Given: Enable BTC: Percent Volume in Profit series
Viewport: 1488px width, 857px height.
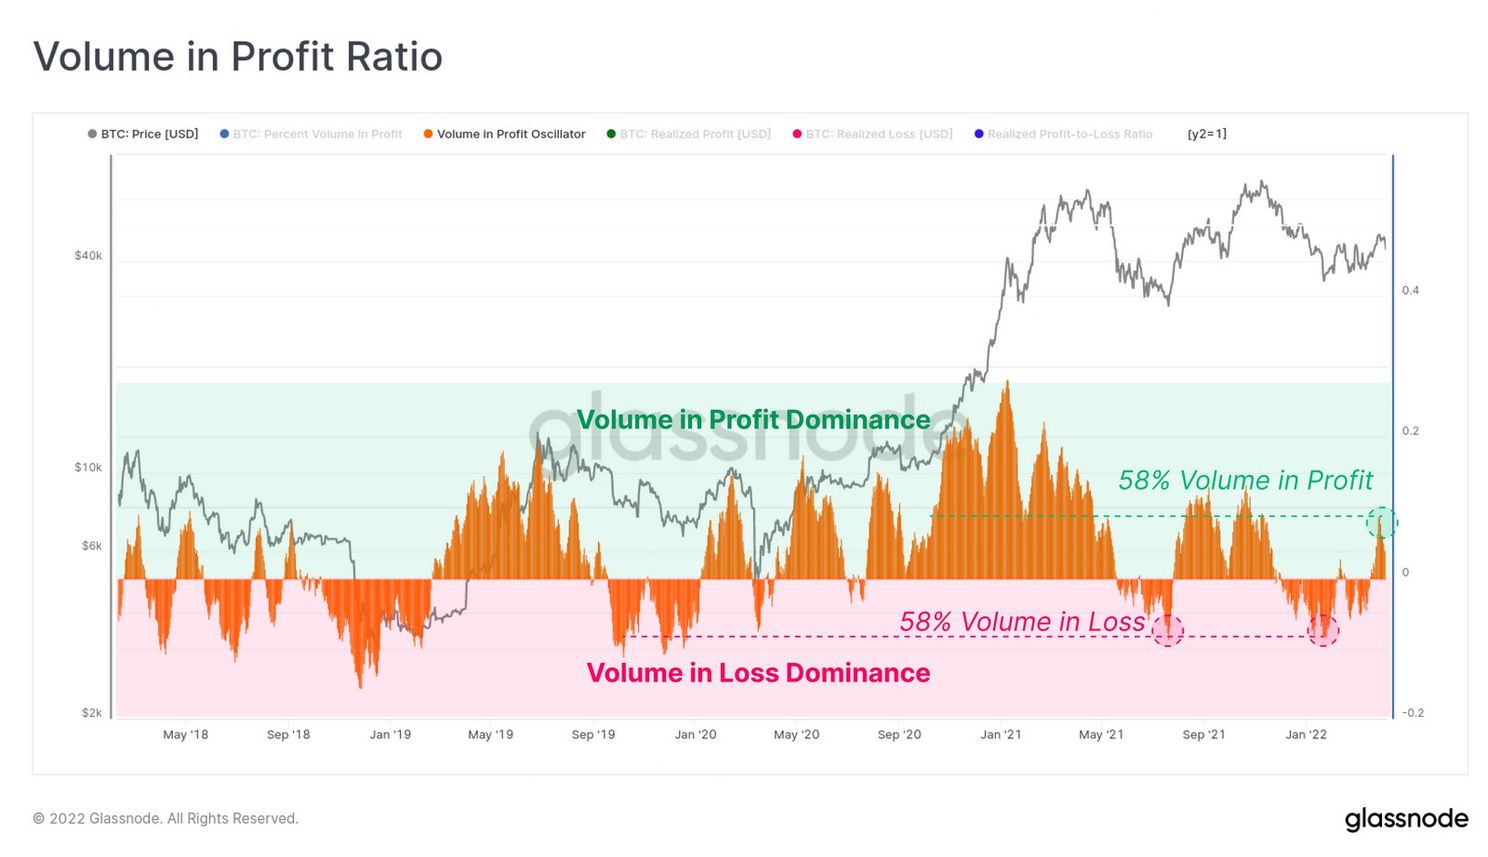Looking at the screenshot, I should (311, 134).
